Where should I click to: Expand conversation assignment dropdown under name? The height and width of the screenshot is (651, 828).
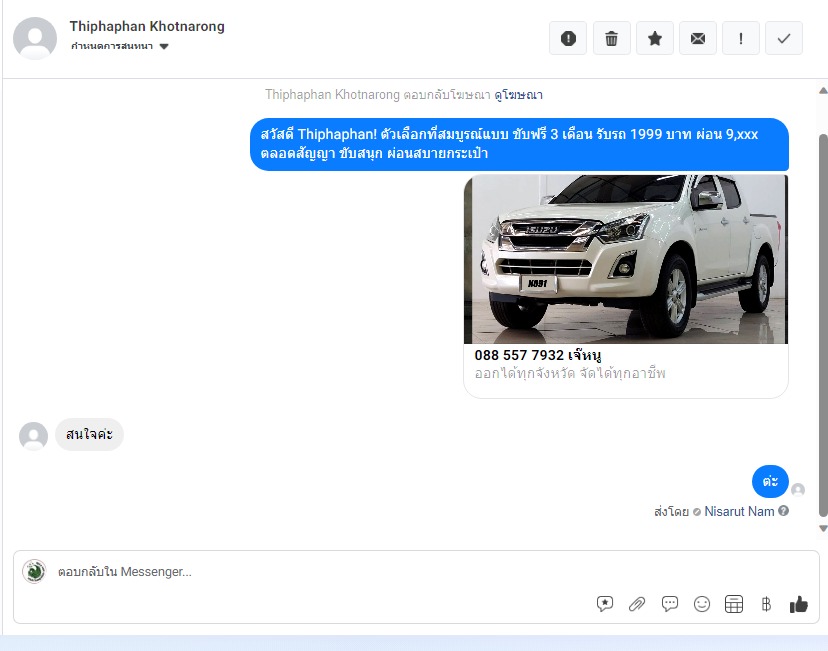pyautogui.click(x=119, y=46)
